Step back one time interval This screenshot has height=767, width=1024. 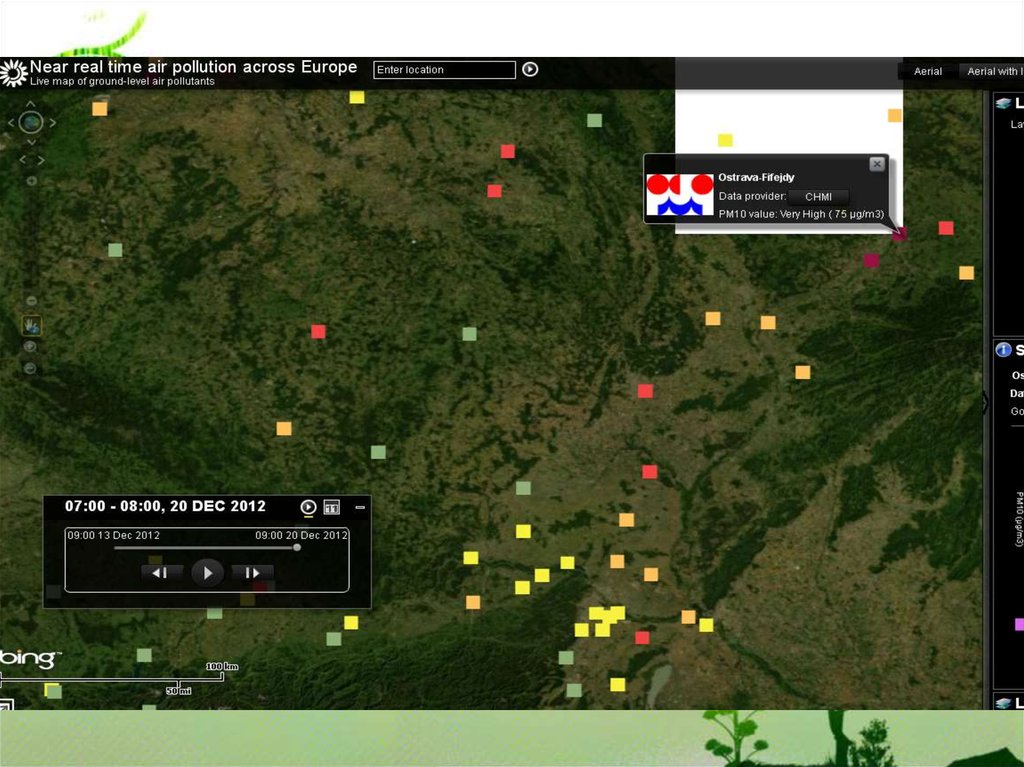[x=161, y=573]
